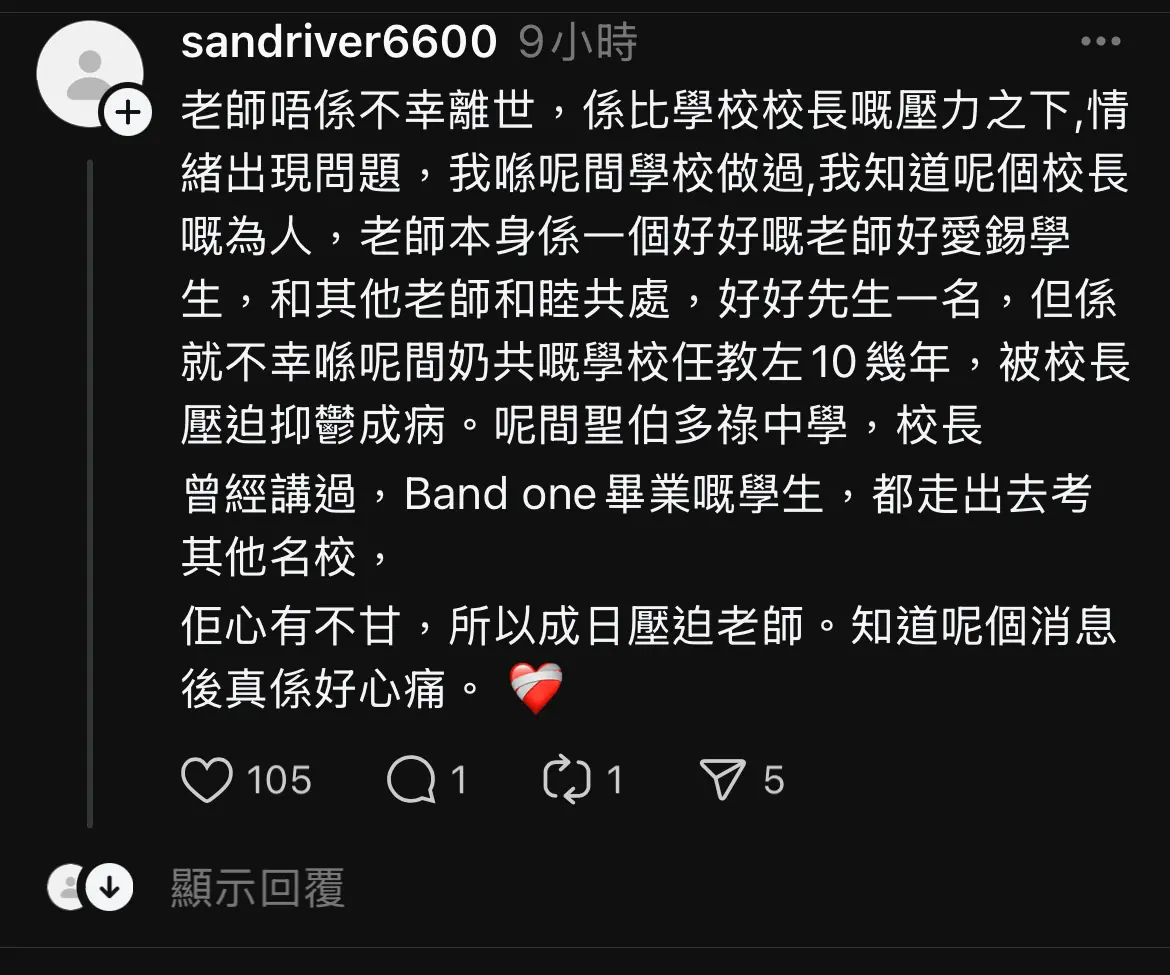
Task: Expand replies with the down arrow icon
Action: pyautogui.click(x=110, y=888)
